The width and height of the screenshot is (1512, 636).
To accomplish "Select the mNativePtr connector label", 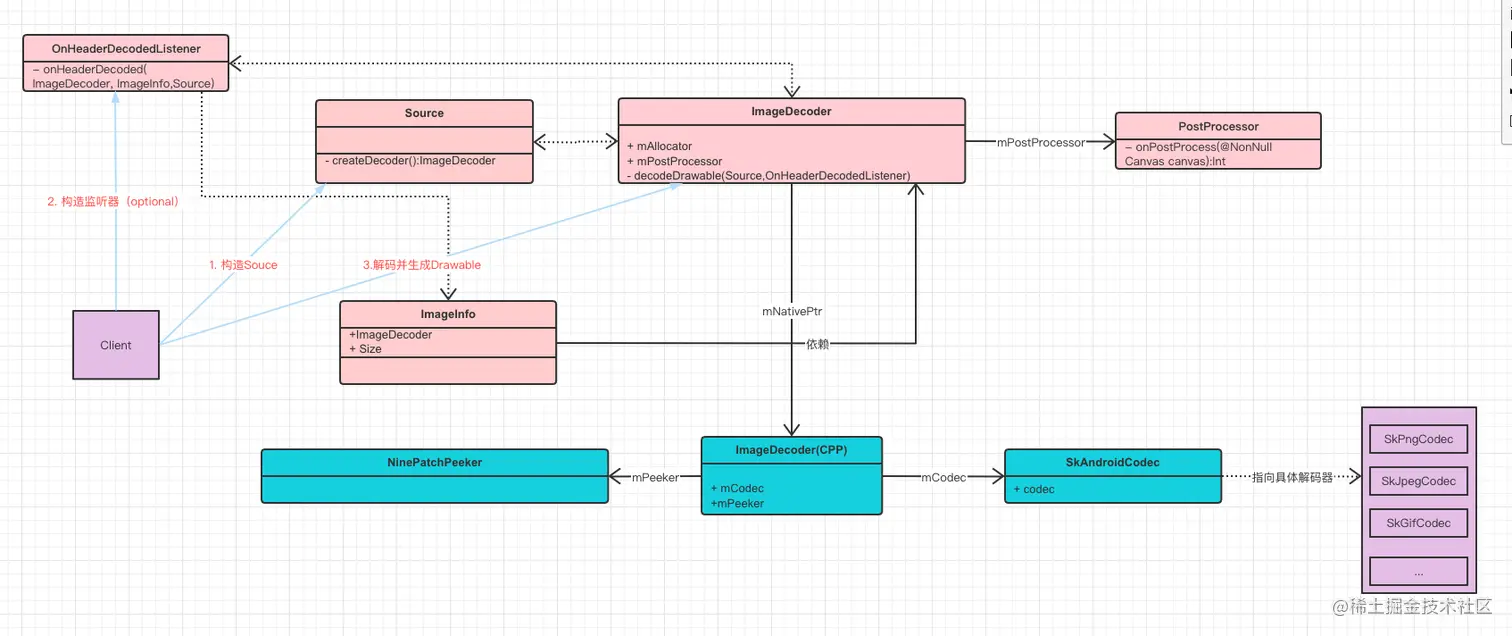I will [791, 311].
